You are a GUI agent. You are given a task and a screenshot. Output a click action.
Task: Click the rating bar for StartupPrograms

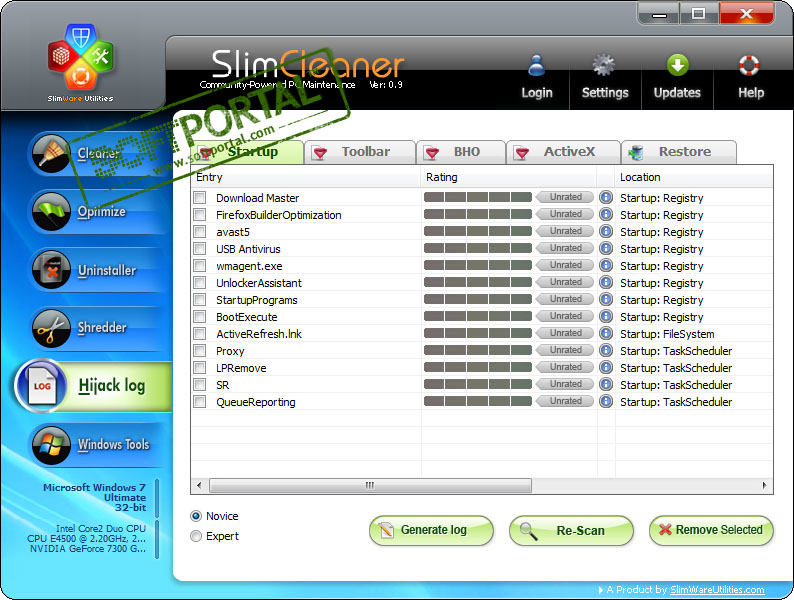click(478, 299)
